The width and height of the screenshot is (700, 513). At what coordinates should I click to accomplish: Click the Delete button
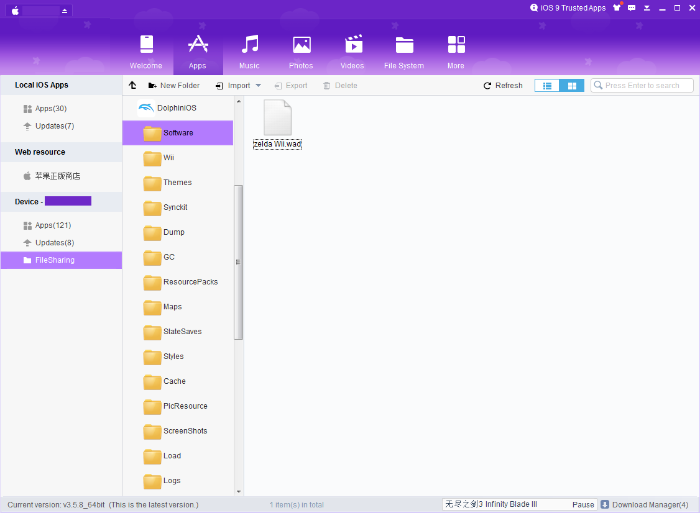coord(340,85)
